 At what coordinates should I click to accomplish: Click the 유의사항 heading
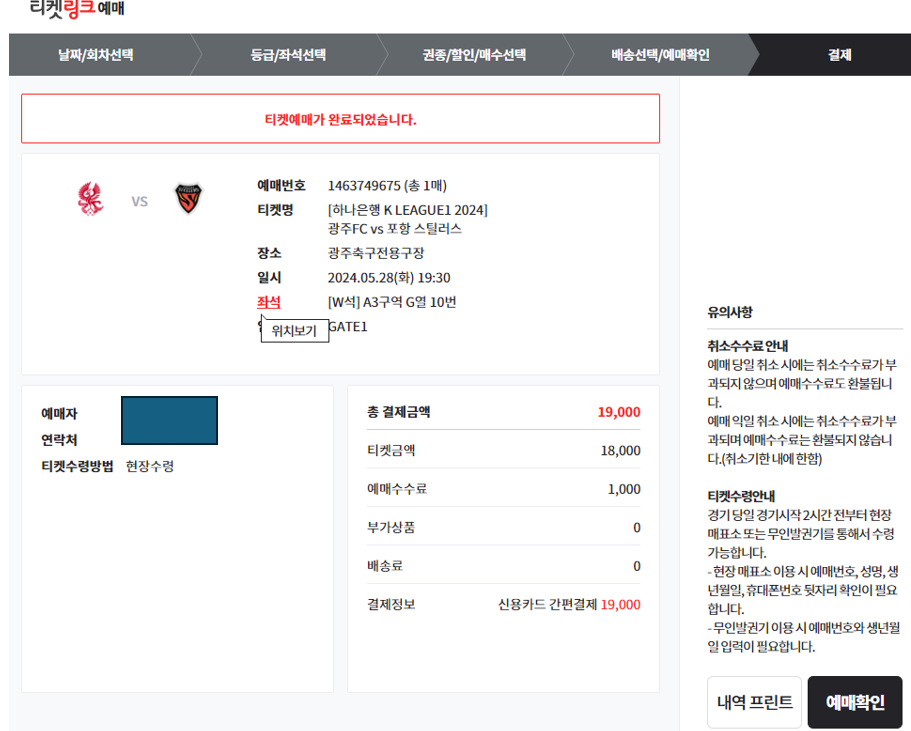click(730, 312)
